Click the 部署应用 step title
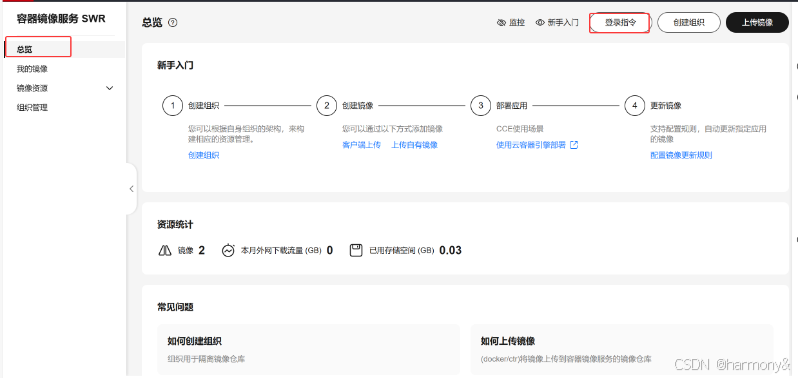Screen dimensions: 798x378 click(x=512, y=106)
